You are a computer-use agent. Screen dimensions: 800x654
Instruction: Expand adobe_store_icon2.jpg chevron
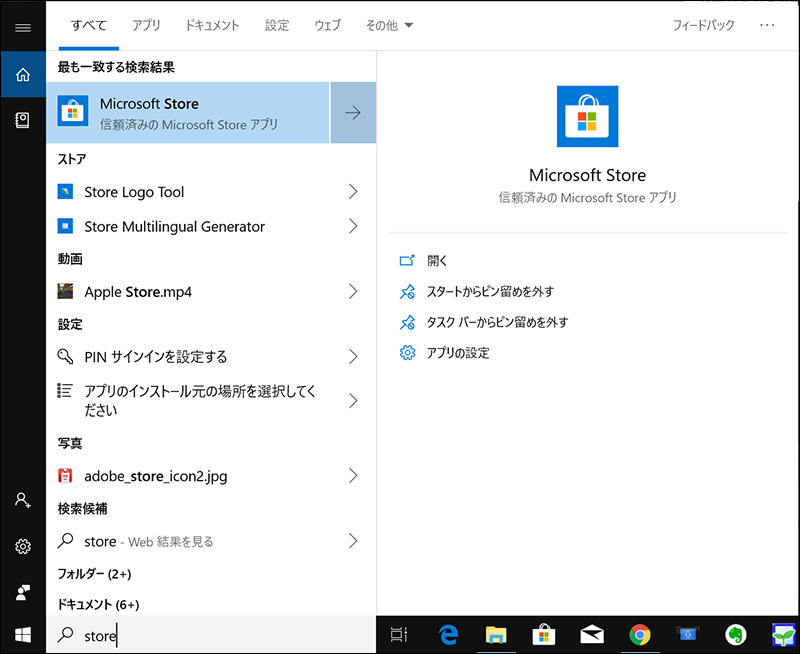[353, 475]
